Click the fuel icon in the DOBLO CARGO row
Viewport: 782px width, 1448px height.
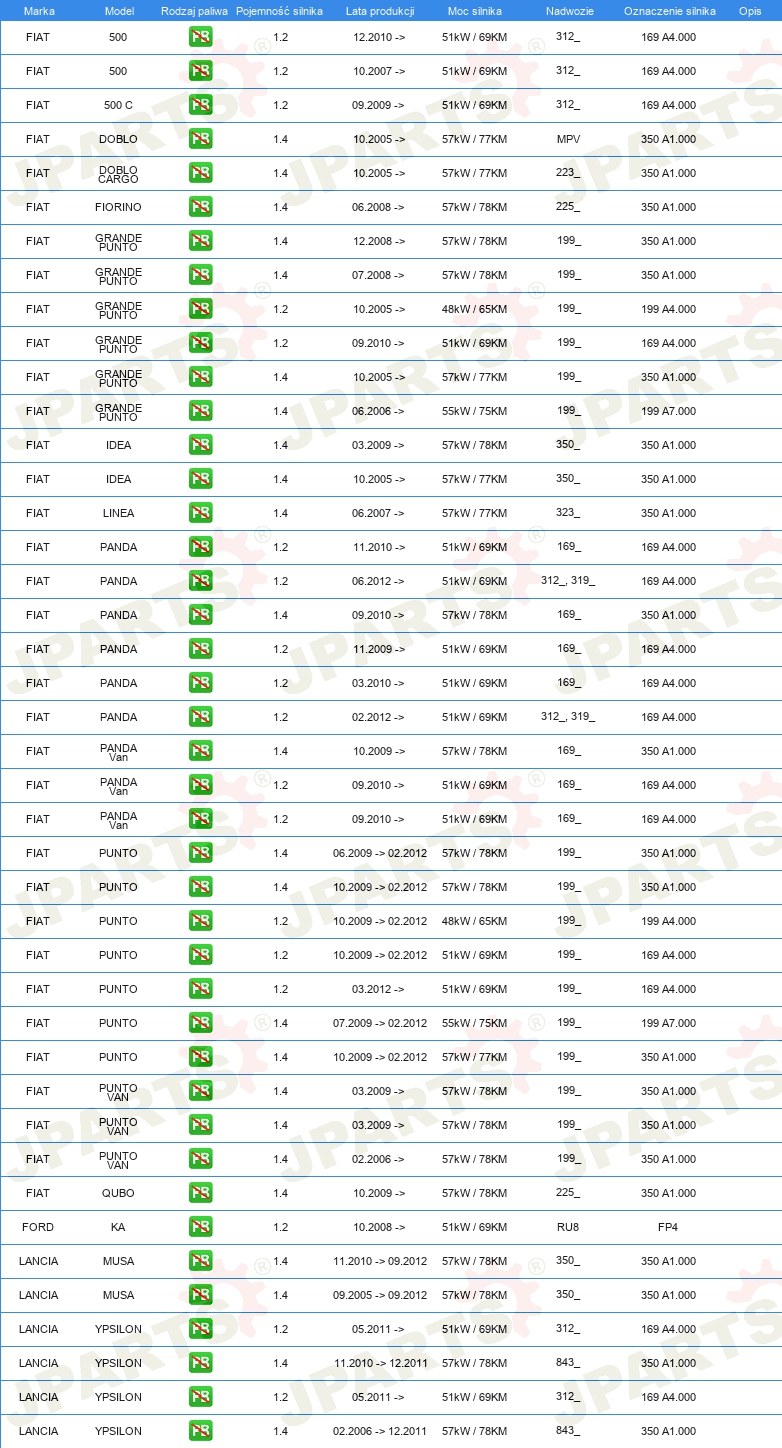[200, 173]
